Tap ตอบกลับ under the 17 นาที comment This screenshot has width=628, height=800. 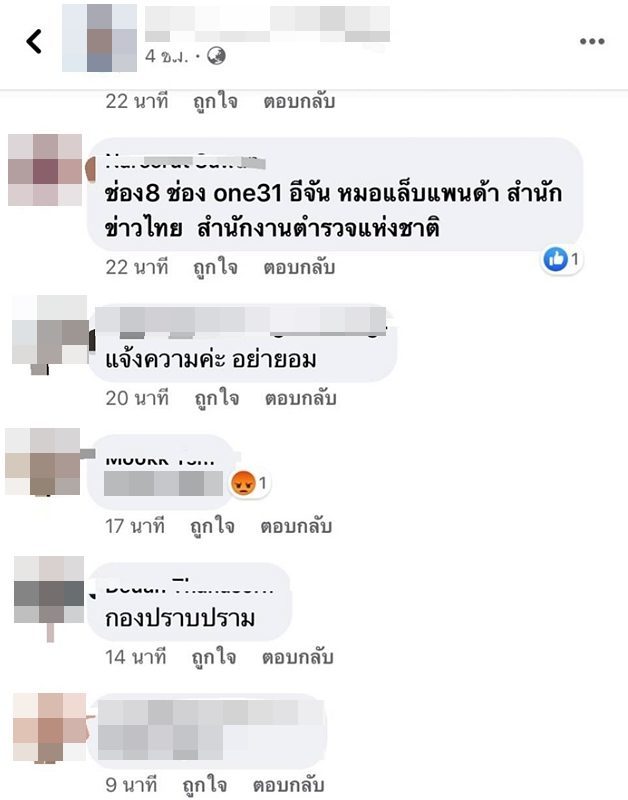click(x=296, y=526)
